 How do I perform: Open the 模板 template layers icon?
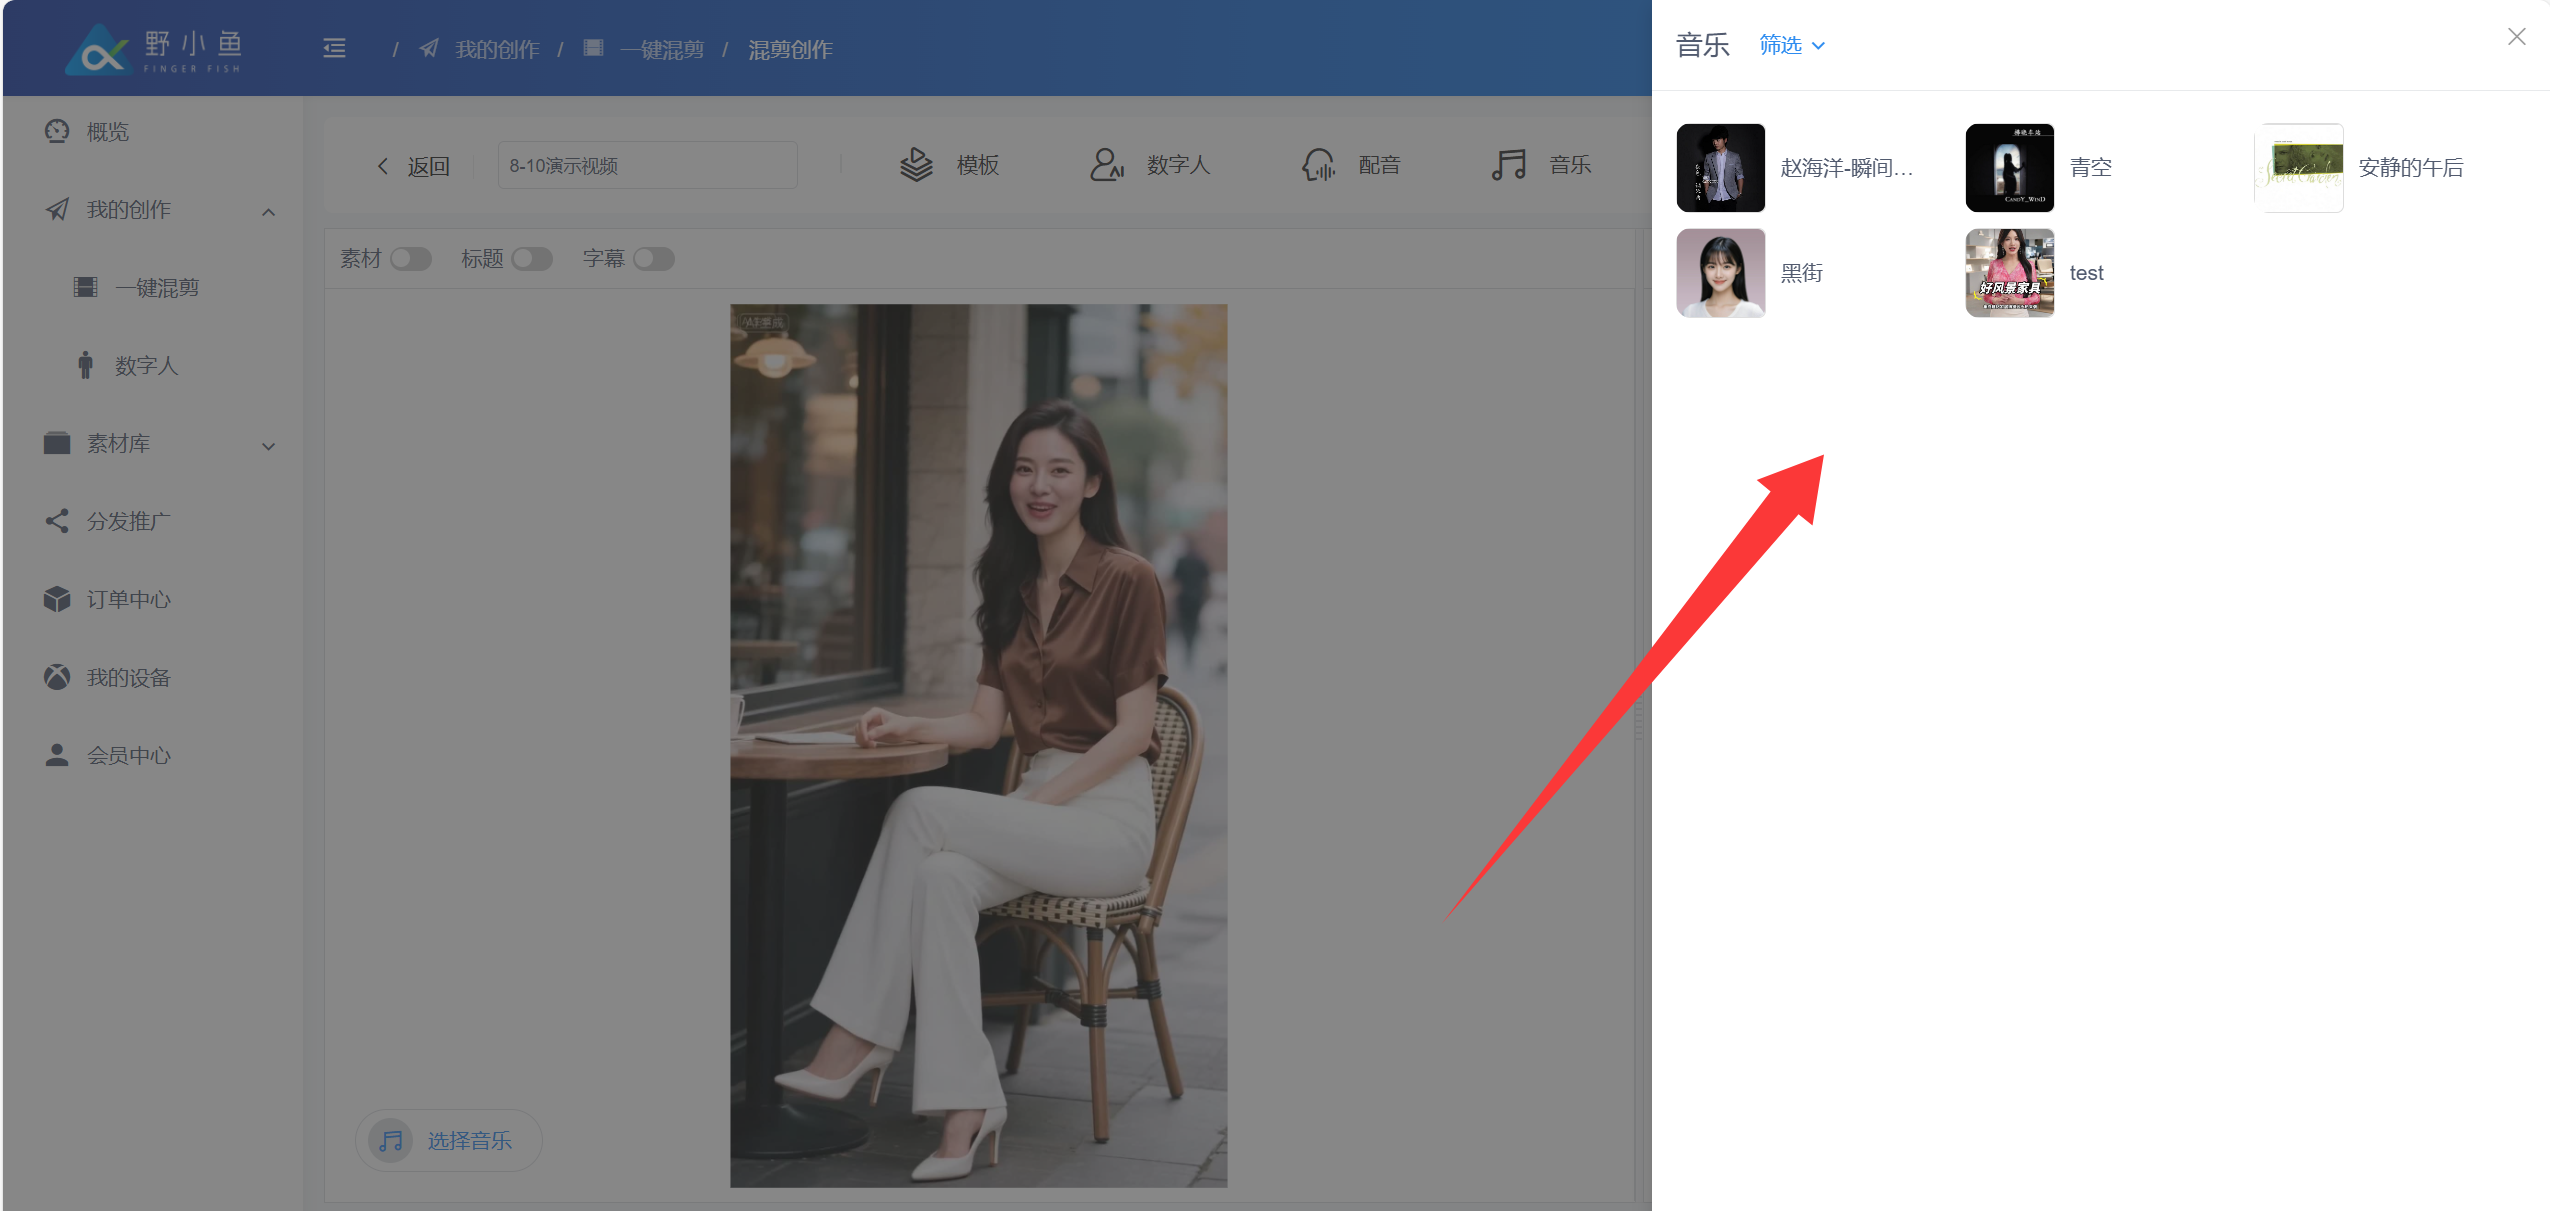pyautogui.click(x=915, y=165)
